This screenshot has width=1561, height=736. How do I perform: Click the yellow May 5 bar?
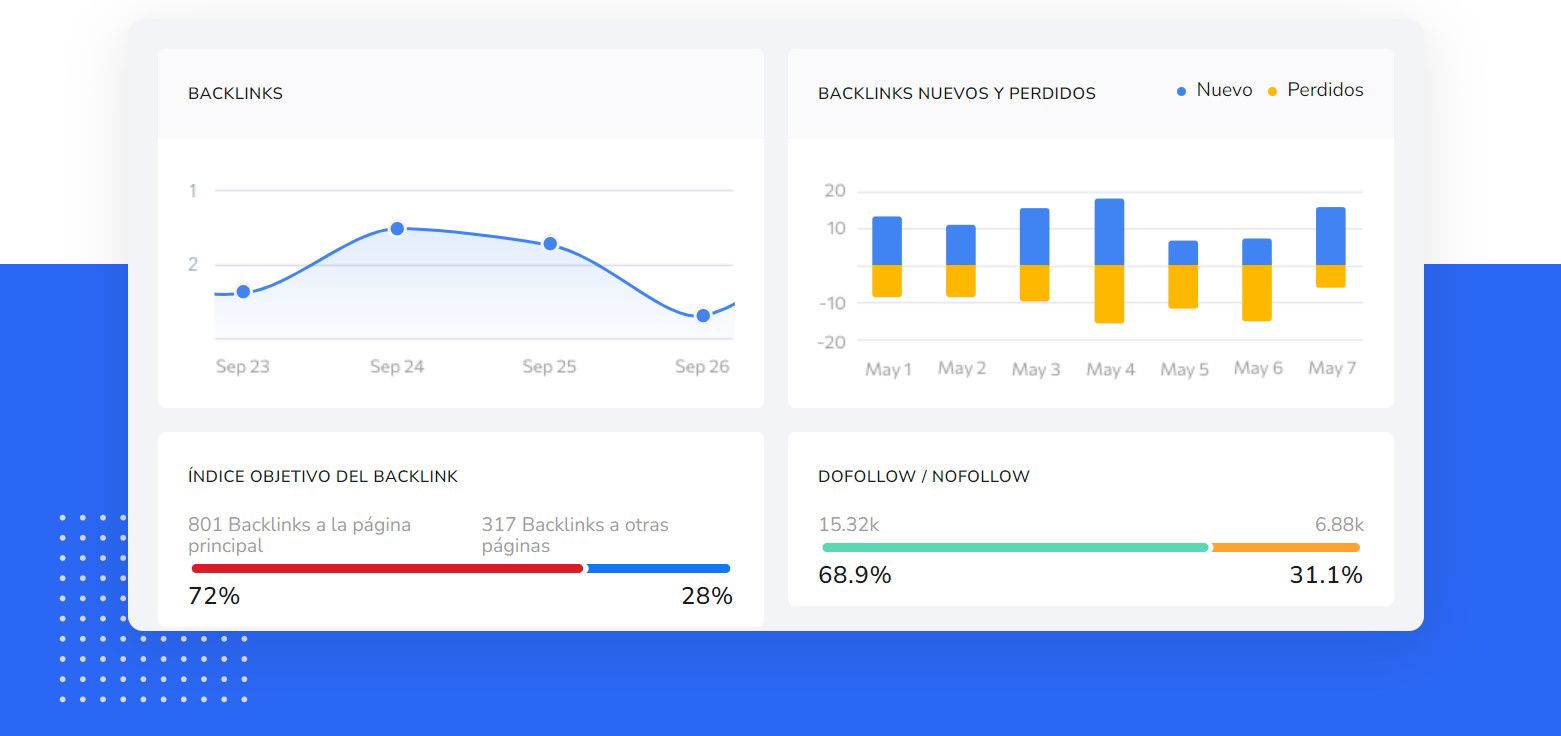coord(1183,287)
